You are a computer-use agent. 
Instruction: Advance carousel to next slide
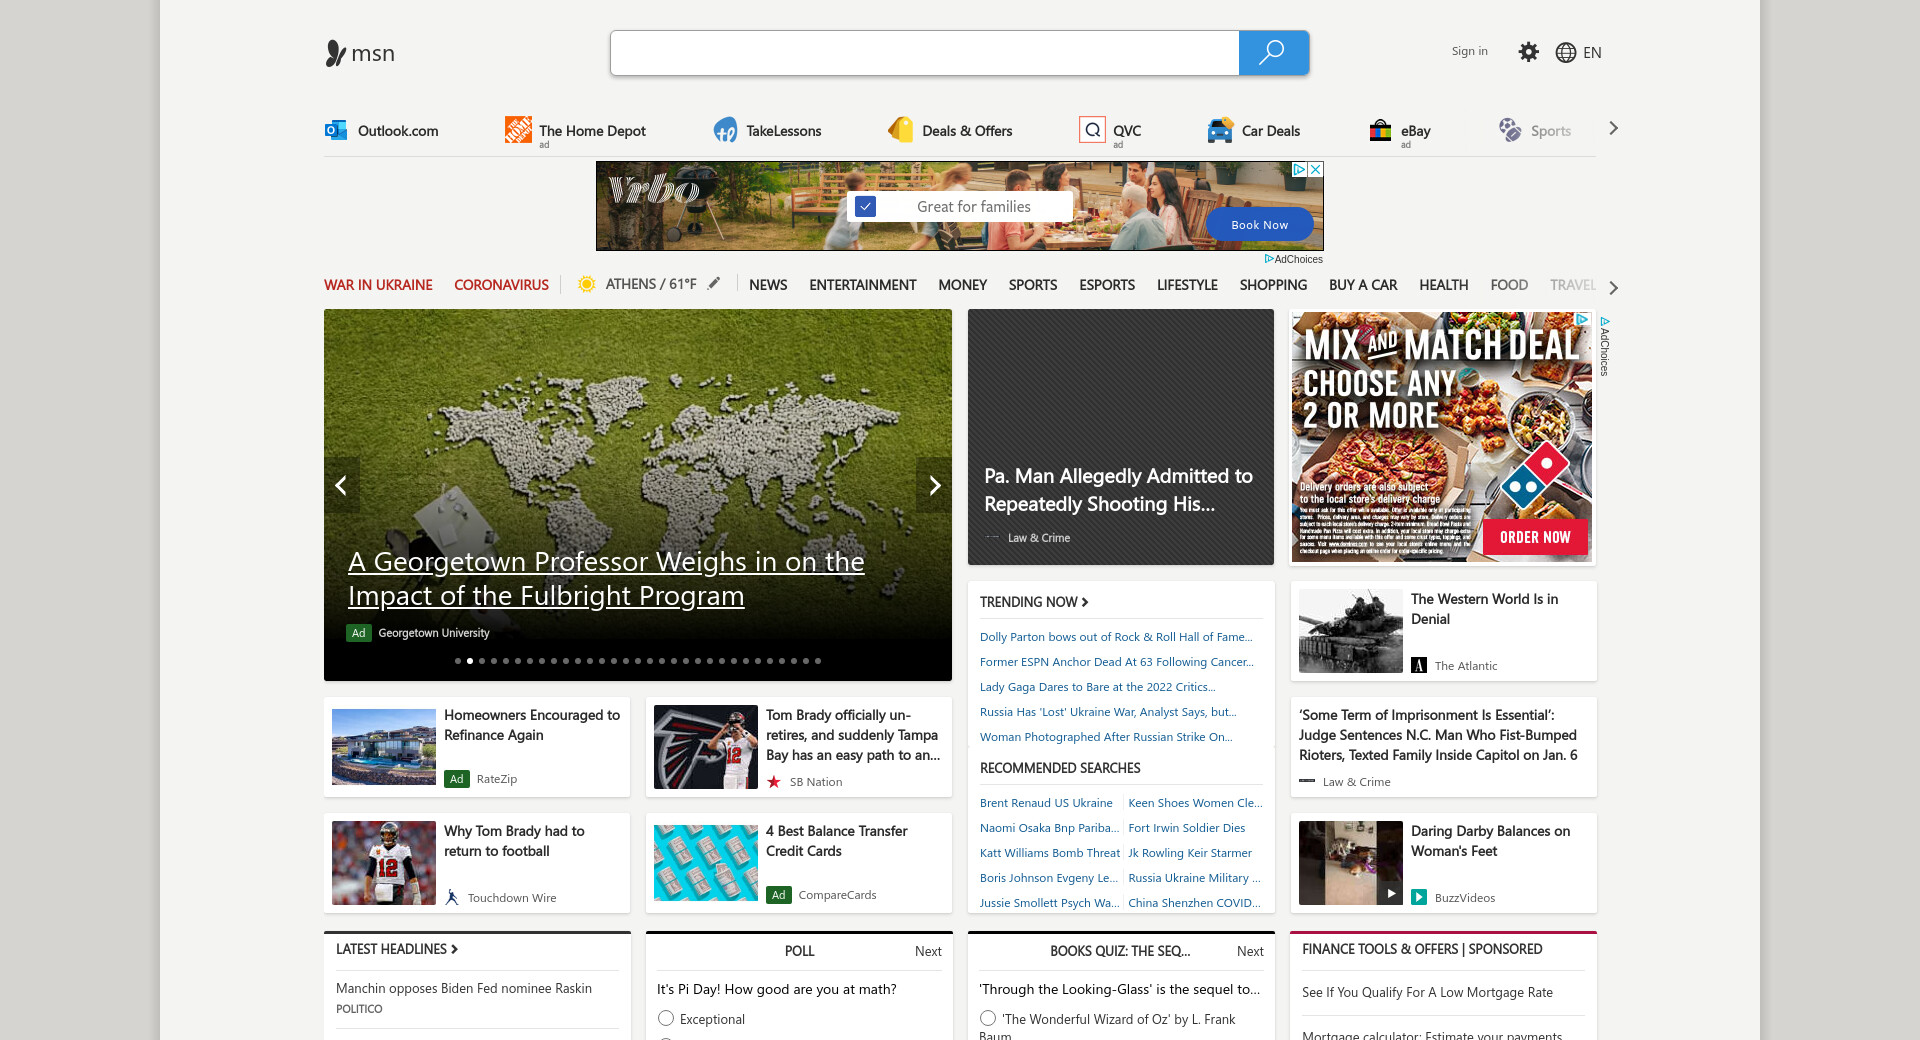934,486
